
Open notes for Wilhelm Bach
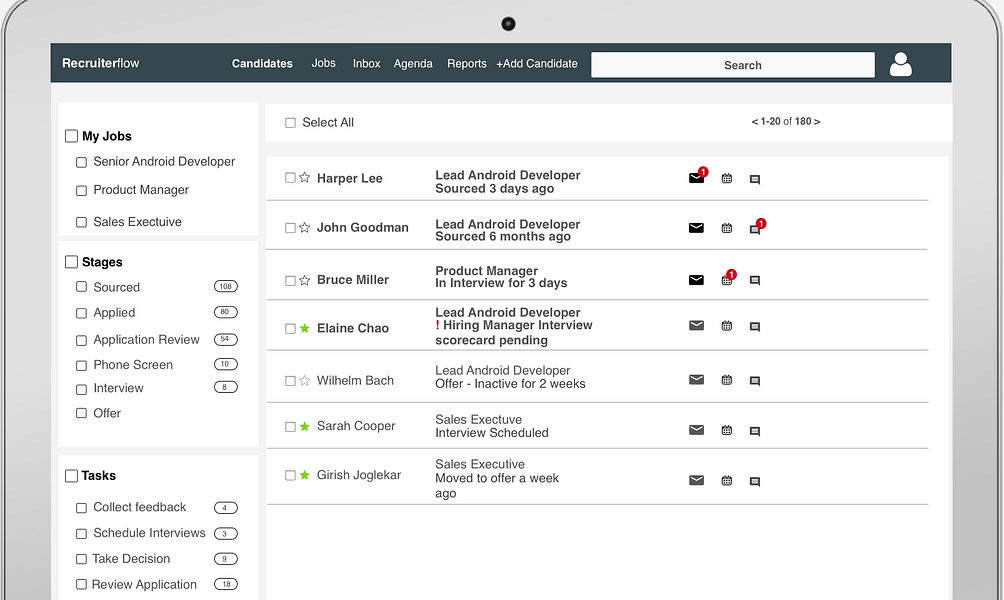click(x=755, y=381)
